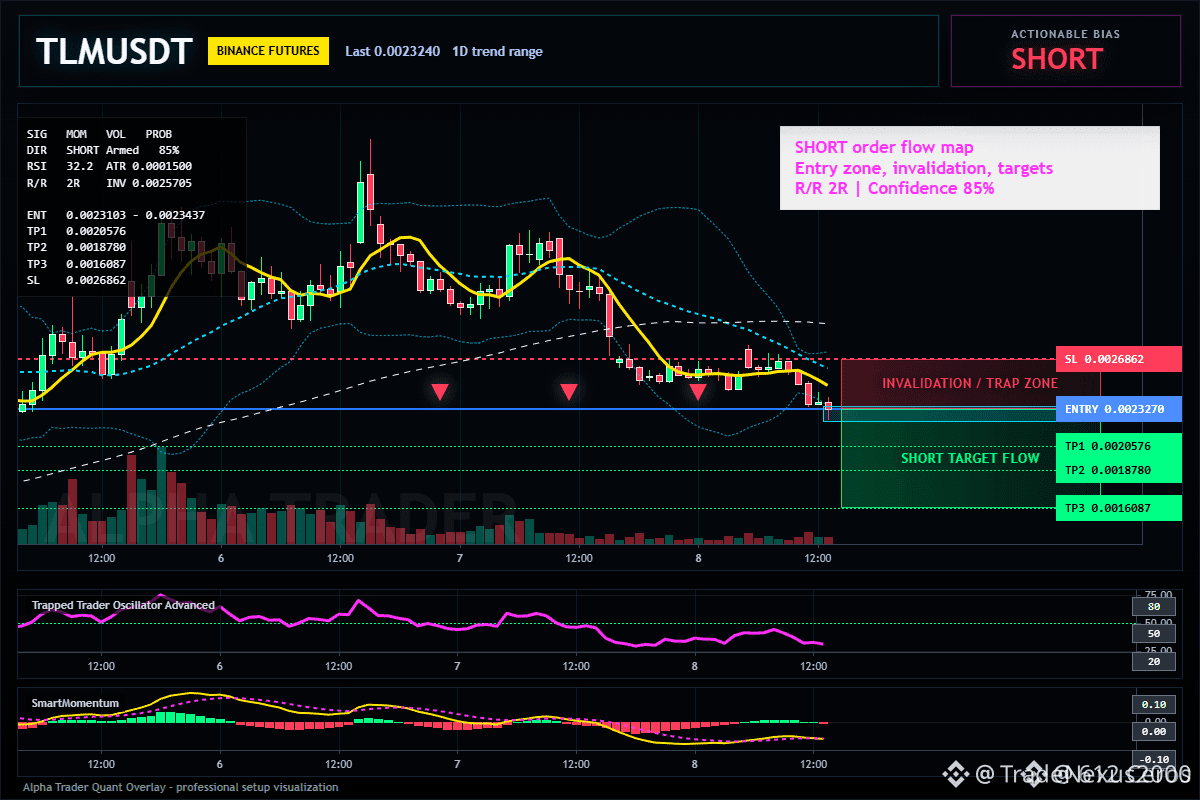Screen dimensions: 1200x800
Task: Click the Entry zone, invalidation, targets line
Action: point(924,168)
